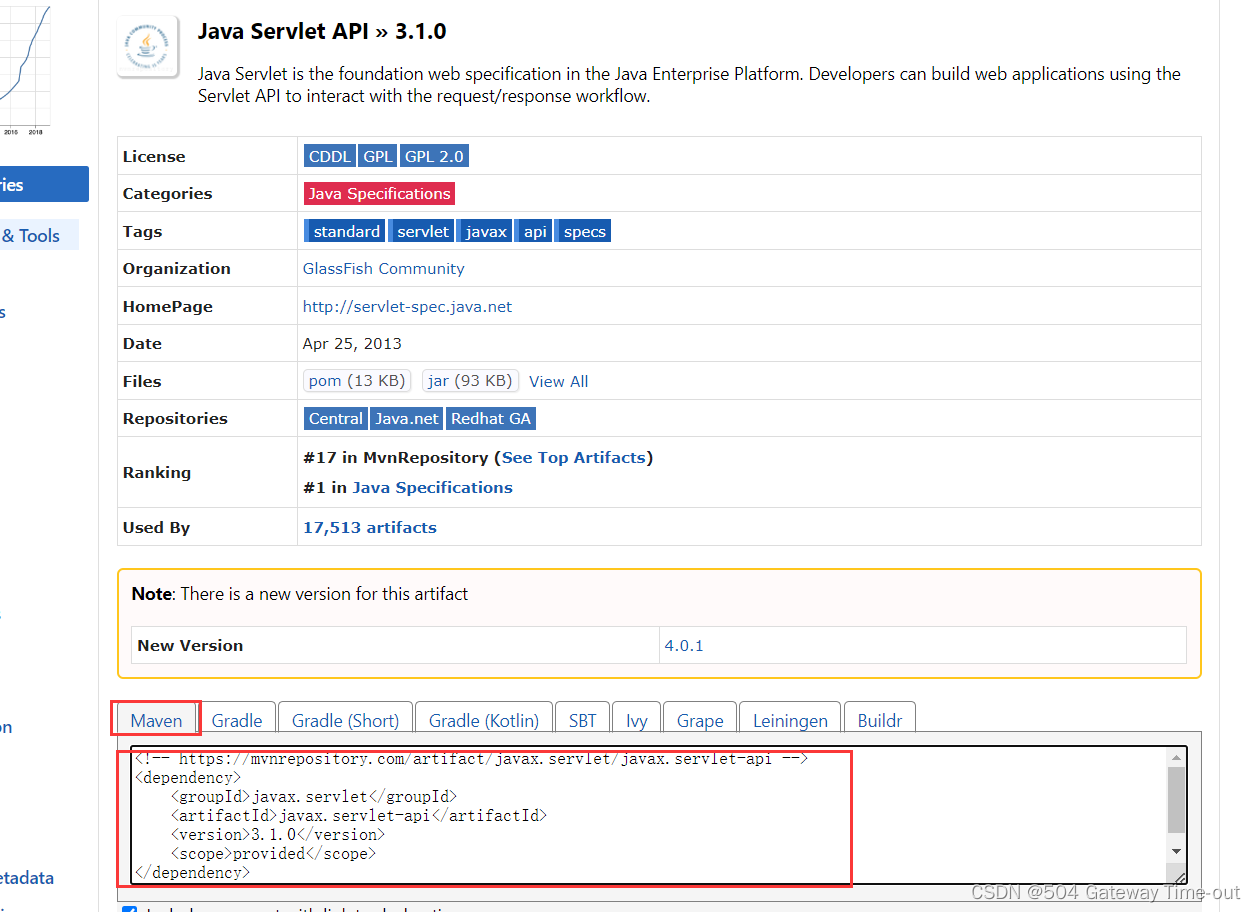The image size is (1256, 912).
Task: Click the View All files link
Action: click(x=558, y=381)
